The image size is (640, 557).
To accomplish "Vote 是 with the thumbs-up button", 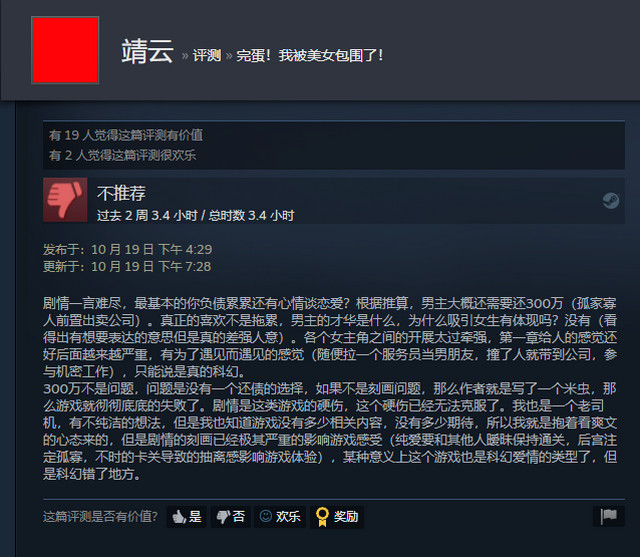I will (187, 517).
